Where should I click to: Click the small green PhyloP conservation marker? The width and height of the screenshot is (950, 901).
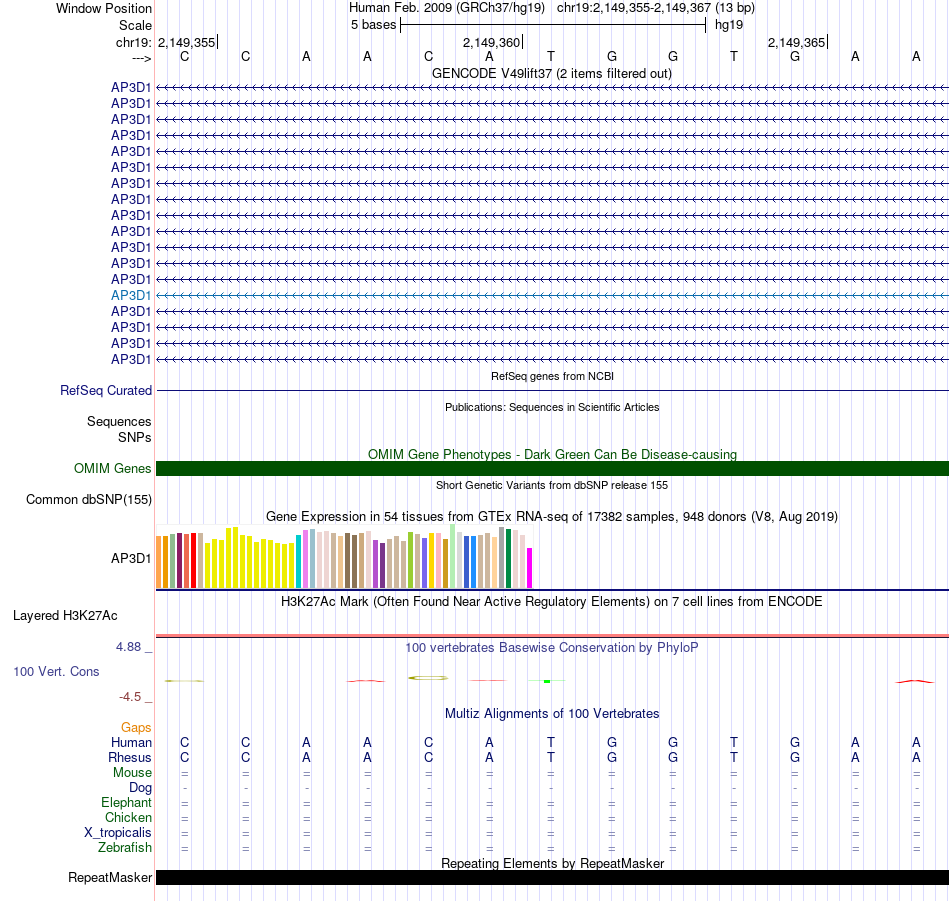[x=547, y=682]
